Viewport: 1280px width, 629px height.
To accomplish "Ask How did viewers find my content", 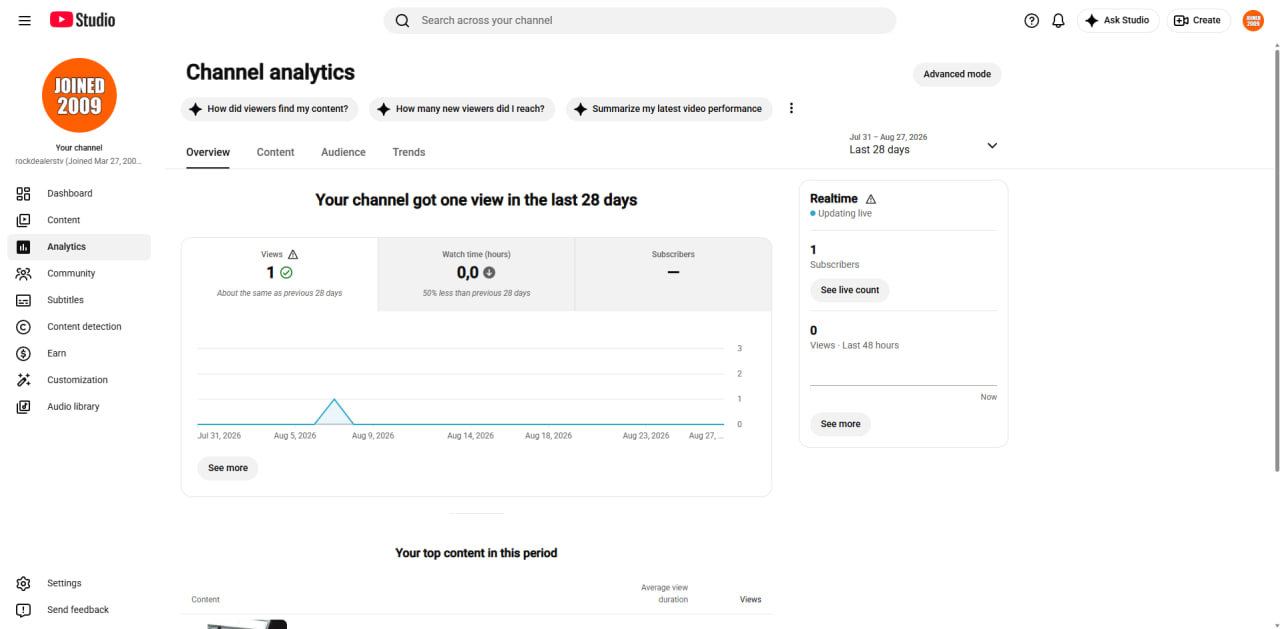I will [270, 109].
